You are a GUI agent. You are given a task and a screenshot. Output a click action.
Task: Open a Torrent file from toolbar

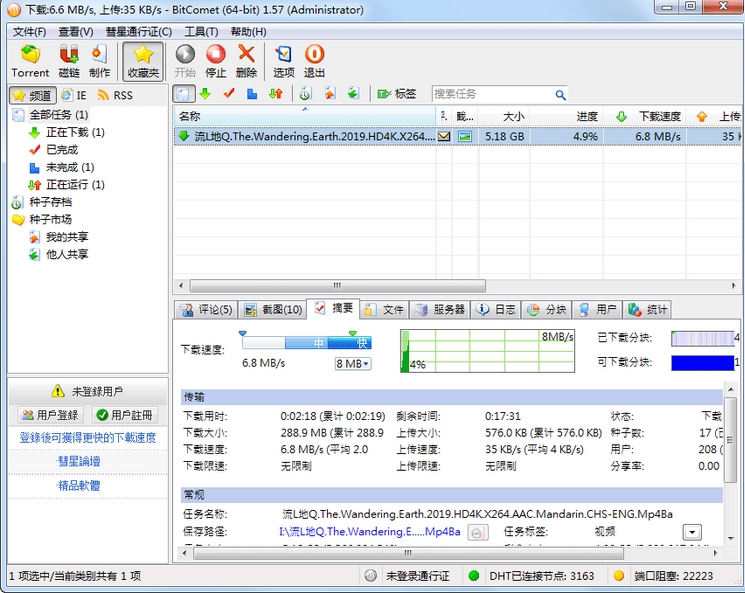click(x=30, y=61)
